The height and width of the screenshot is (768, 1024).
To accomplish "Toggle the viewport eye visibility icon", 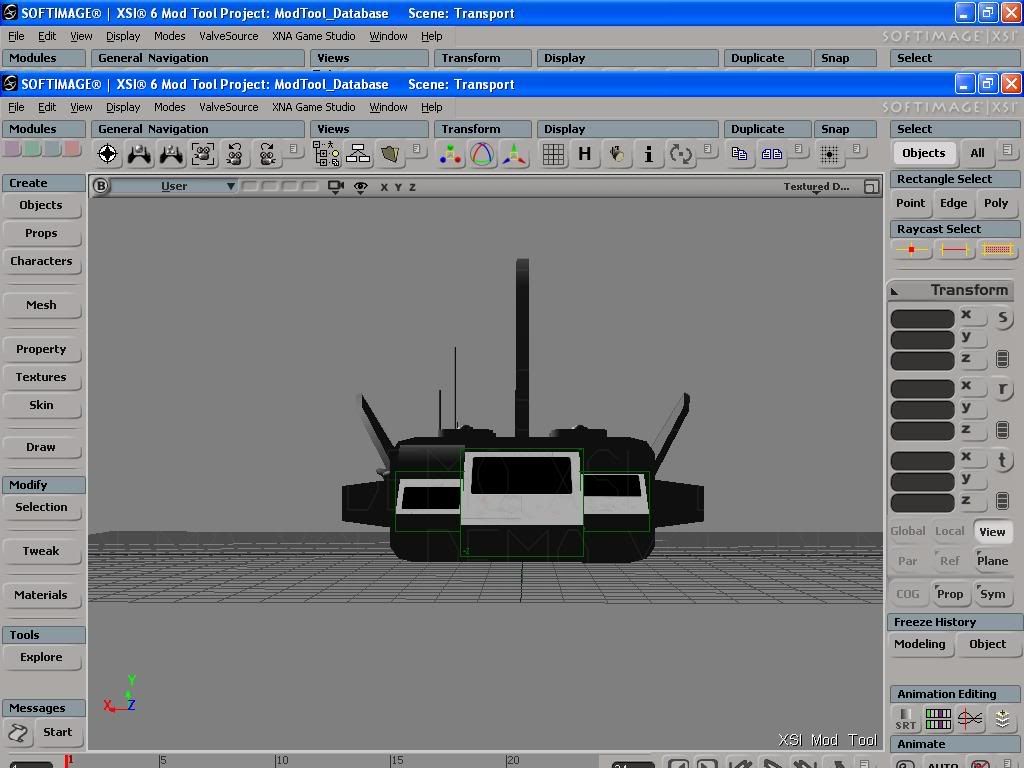I will pos(360,187).
